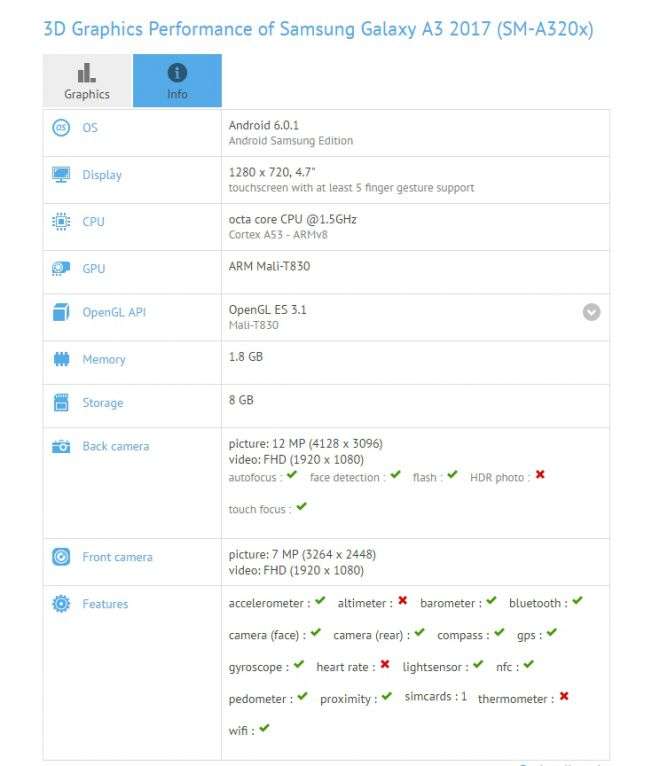The height and width of the screenshot is (766, 660).
Task: Click the camera (rear) check mark
Action: click(420, 632)
